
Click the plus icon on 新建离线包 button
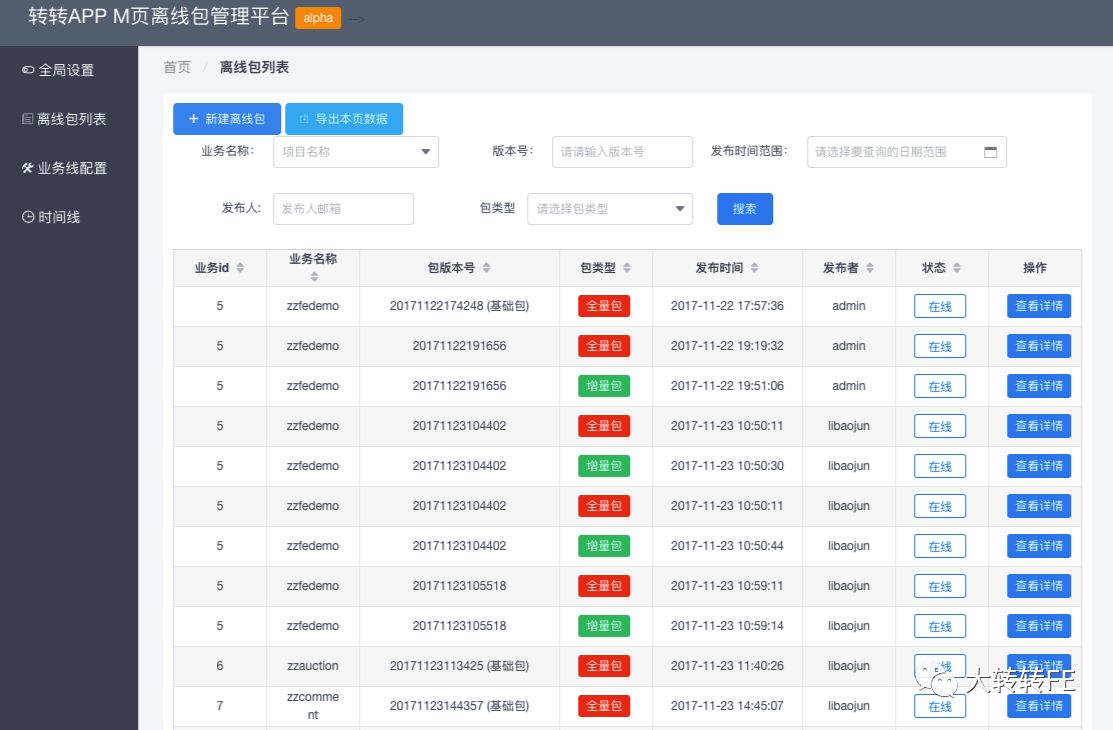(x=192, y=118)
